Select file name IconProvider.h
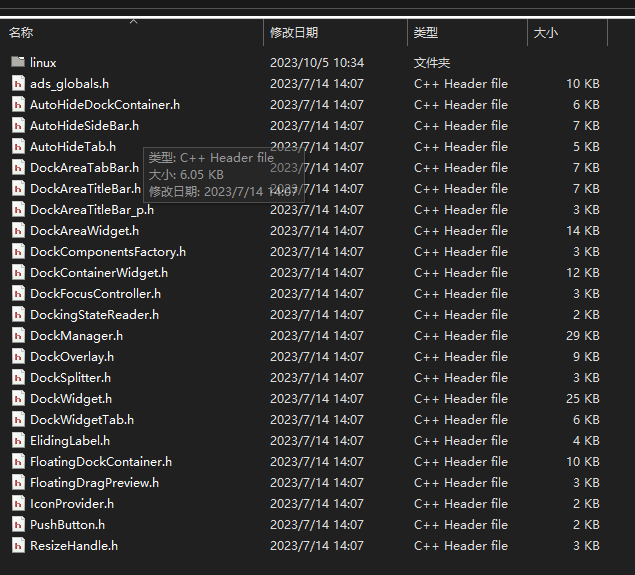635x575 pixels. (x=72, y=504)
